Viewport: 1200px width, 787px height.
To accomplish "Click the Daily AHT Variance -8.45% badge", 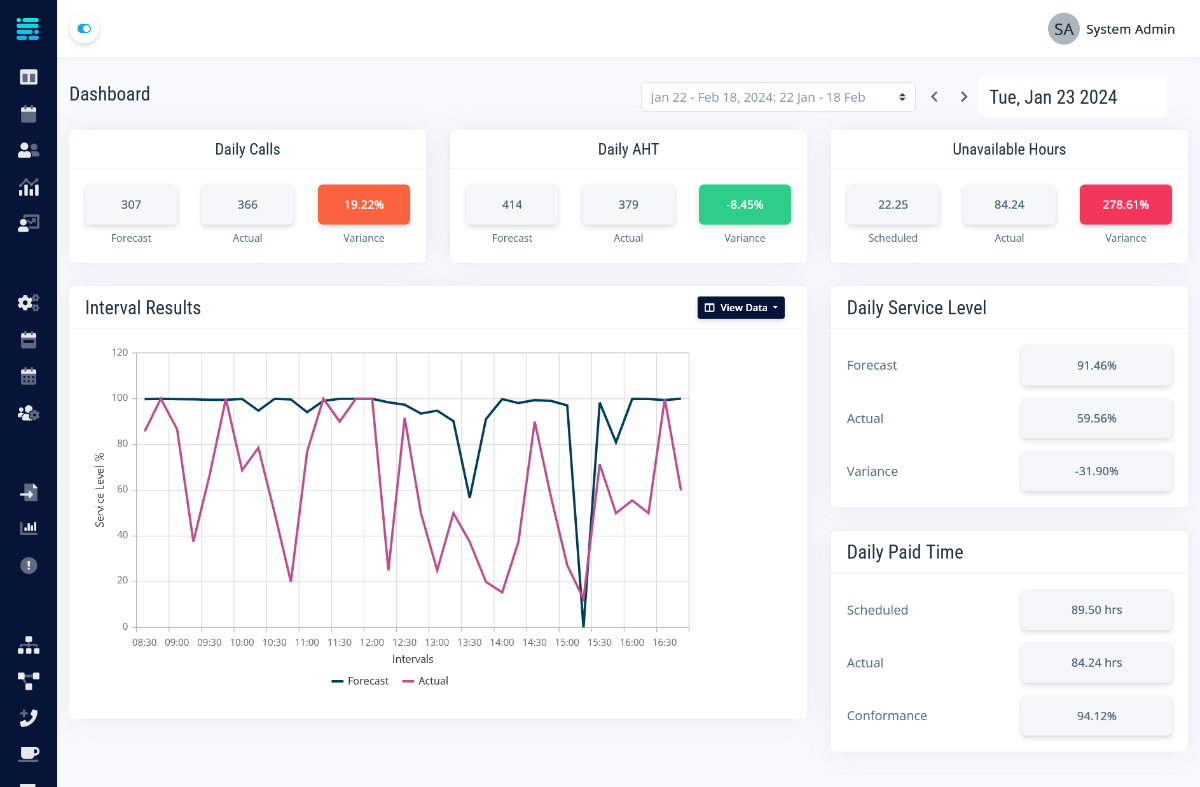I will (x=744, y=203).
